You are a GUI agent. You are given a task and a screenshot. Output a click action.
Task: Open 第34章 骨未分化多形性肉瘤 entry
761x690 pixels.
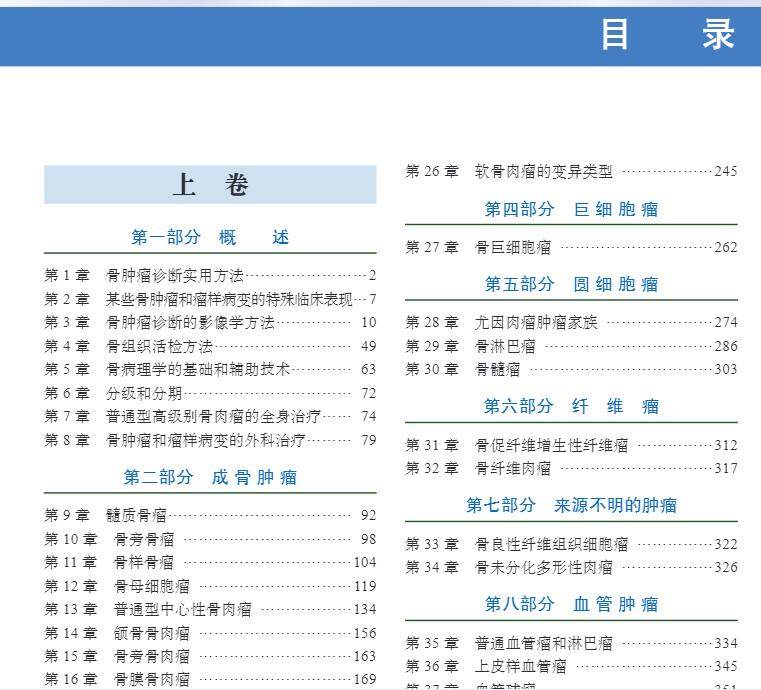pos(571,567)
